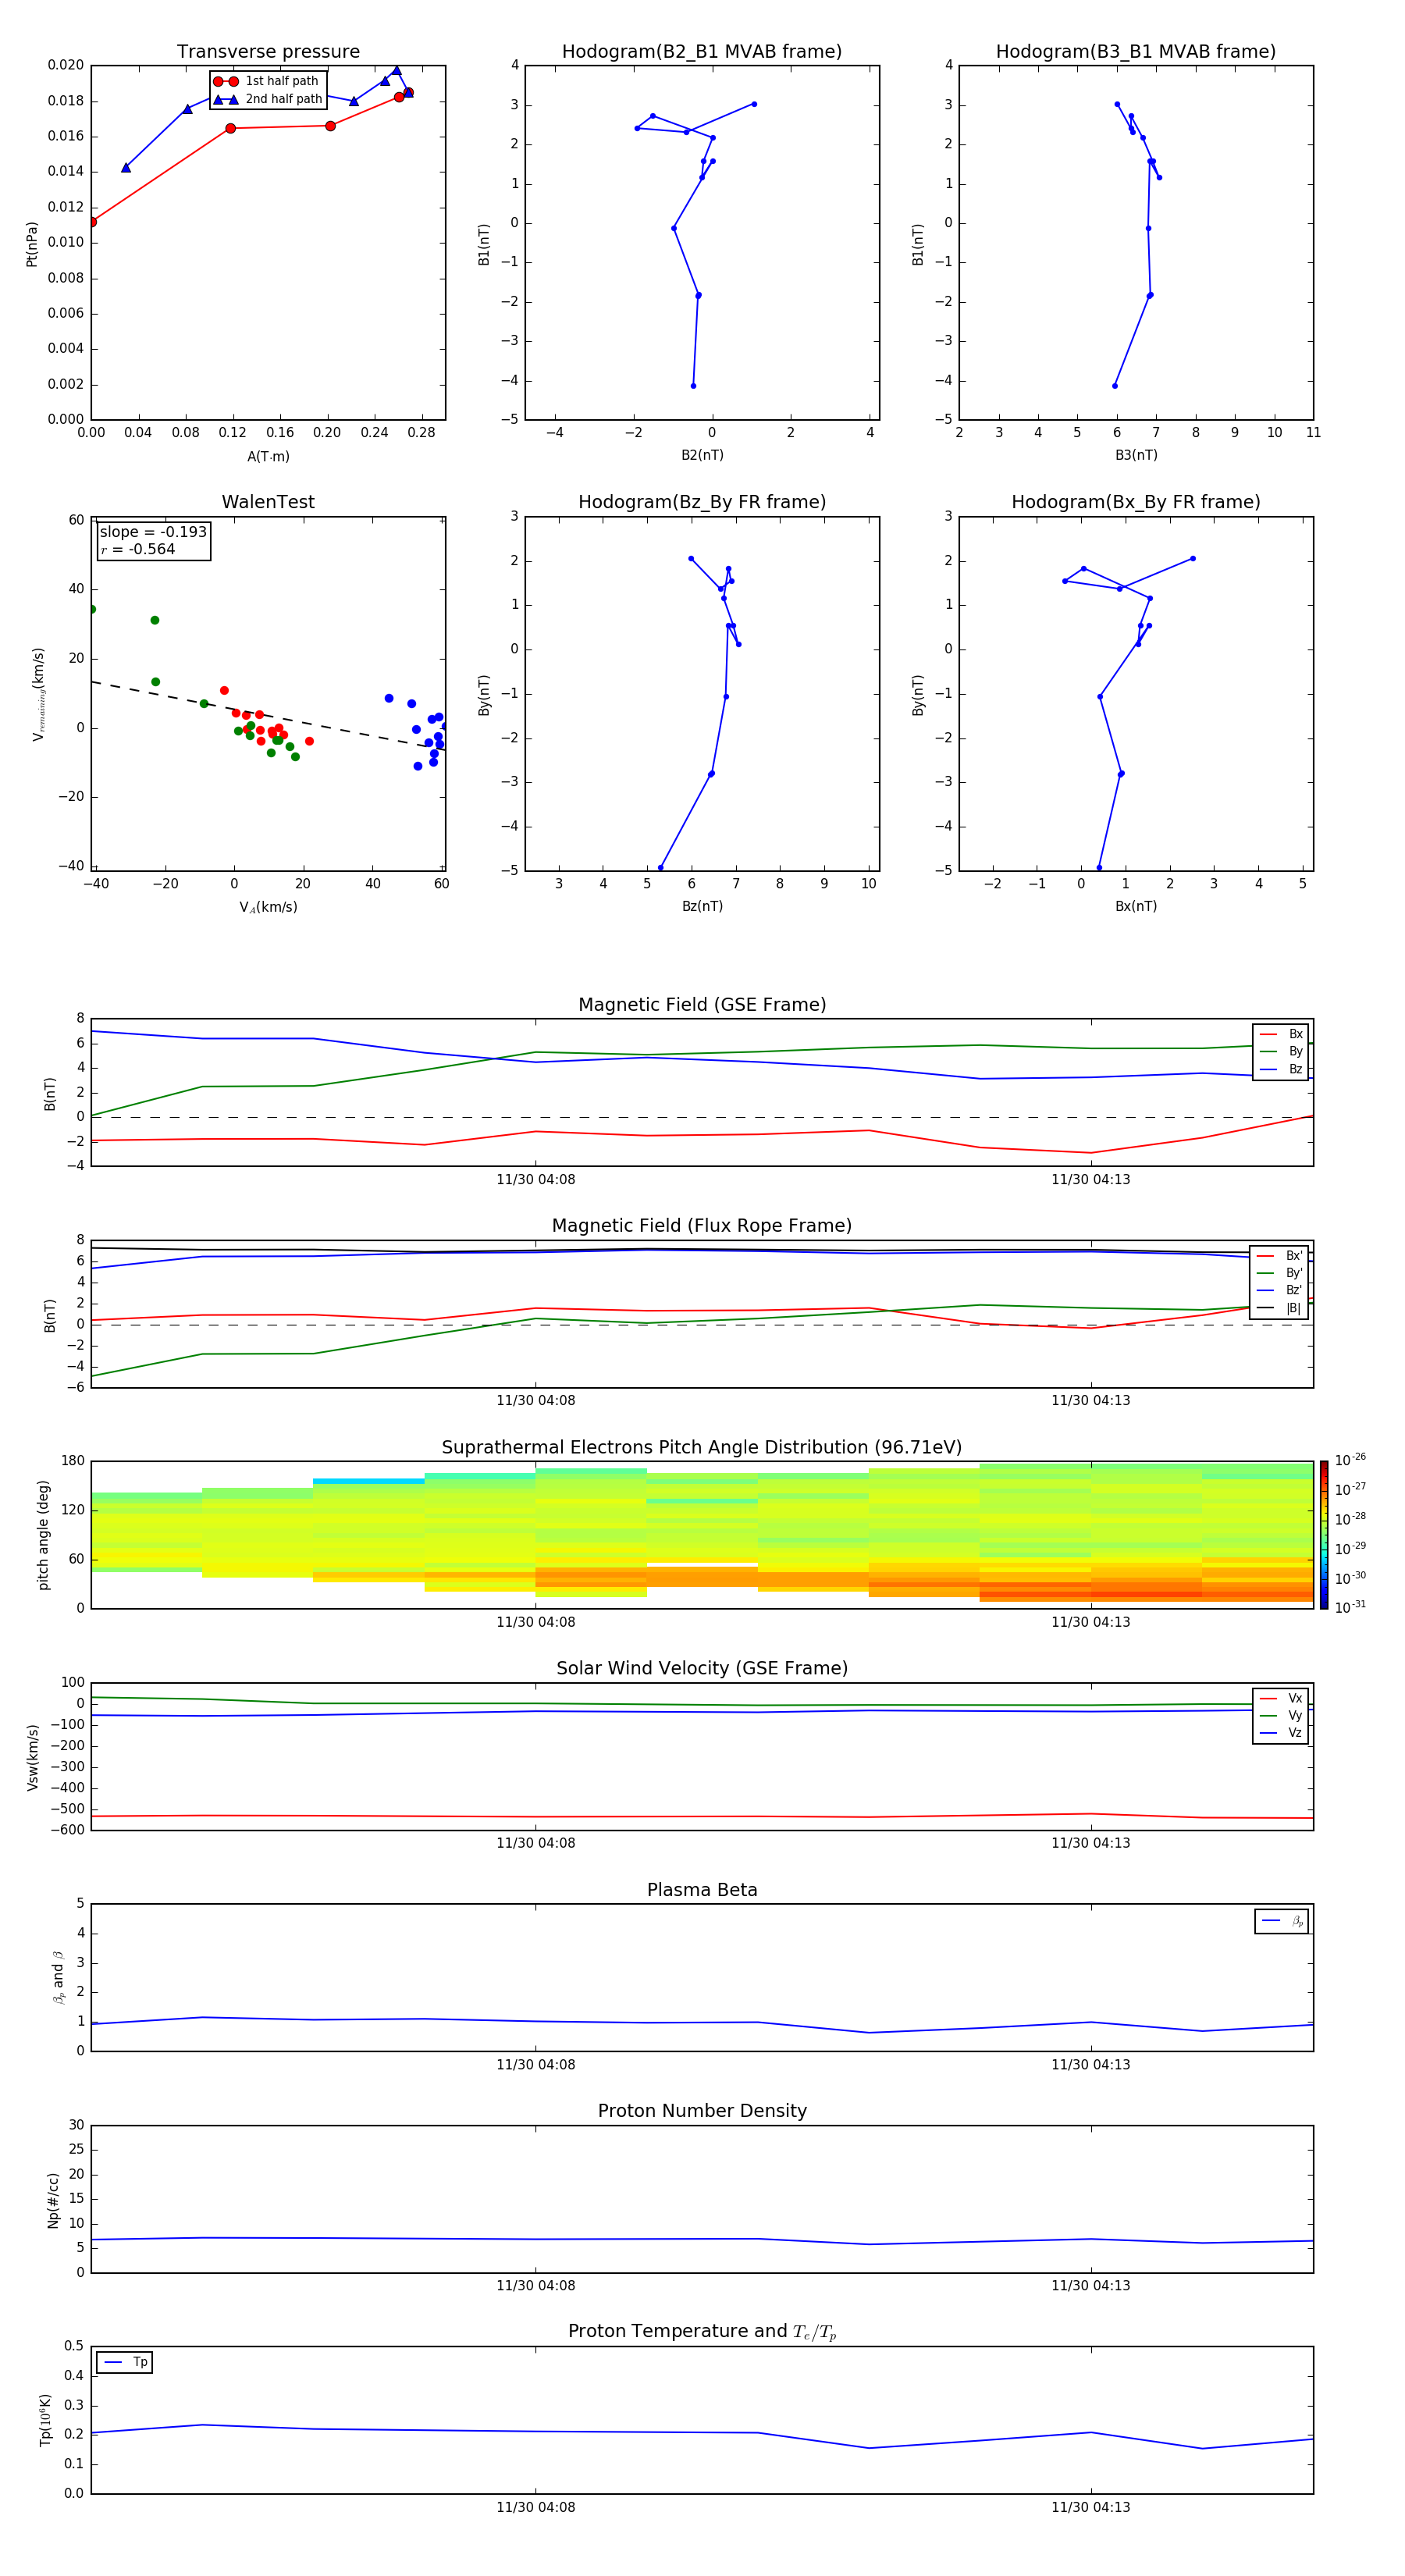Click the 'WalenTest' plot title
Image resolution: width=1405 pixels, height=2576 pixels.
(268, 502)
